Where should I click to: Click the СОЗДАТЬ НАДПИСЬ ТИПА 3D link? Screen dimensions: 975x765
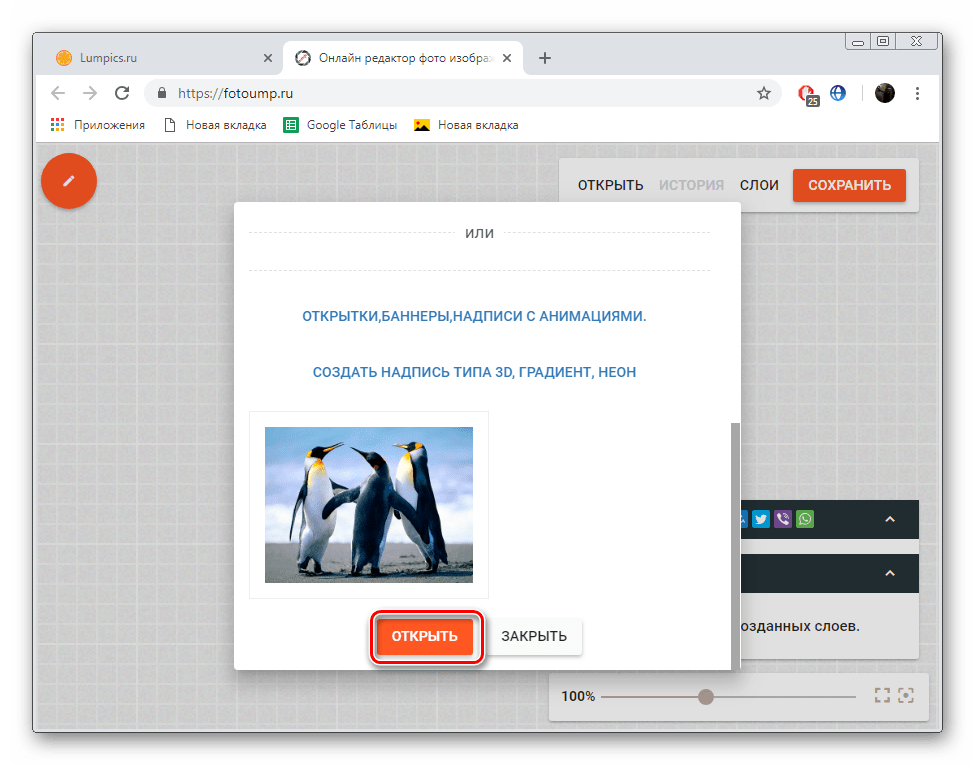click(474, 372)
